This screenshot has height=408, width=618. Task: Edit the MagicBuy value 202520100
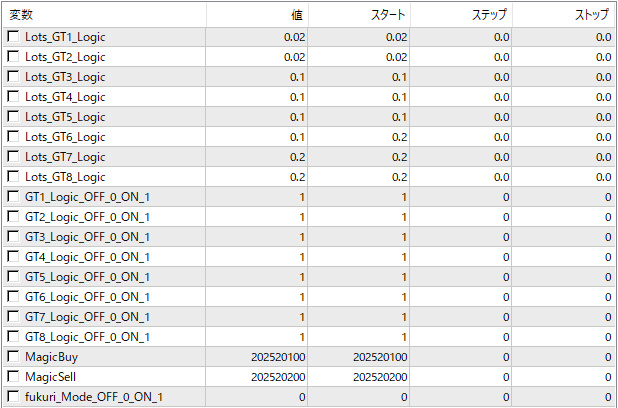tap(257, 357)
